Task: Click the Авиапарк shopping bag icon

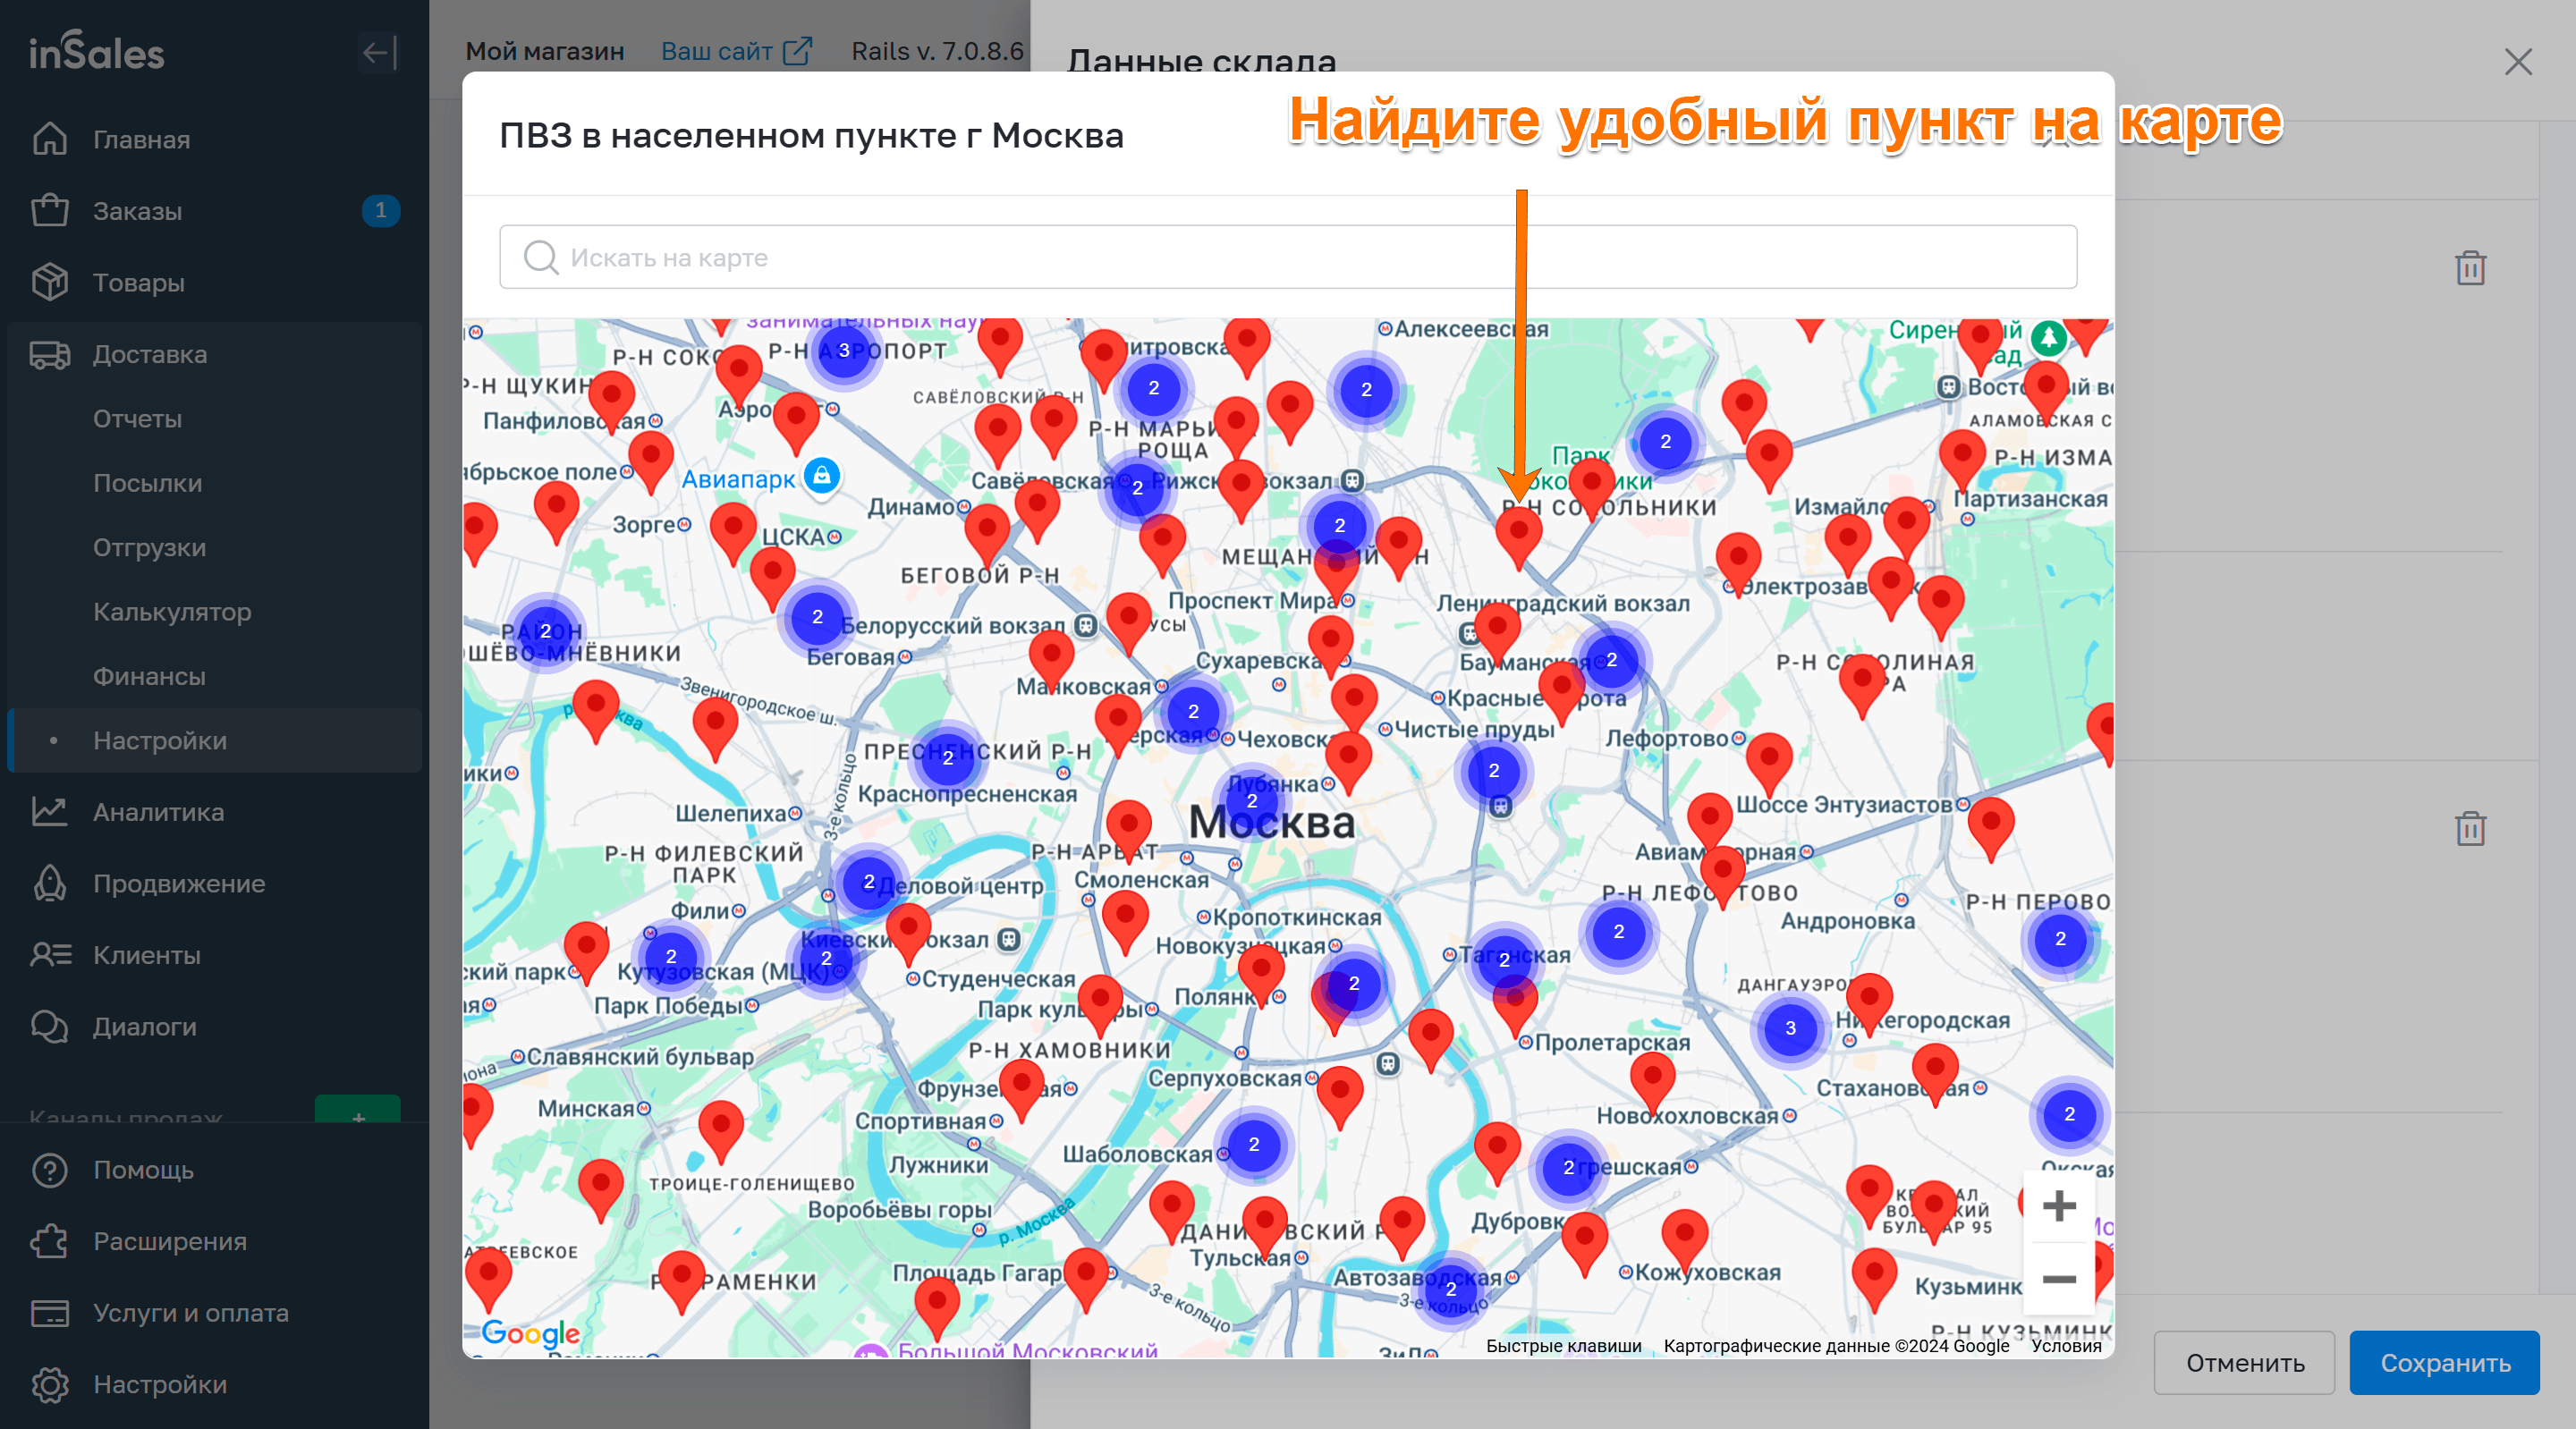Action: click(822, 476)
